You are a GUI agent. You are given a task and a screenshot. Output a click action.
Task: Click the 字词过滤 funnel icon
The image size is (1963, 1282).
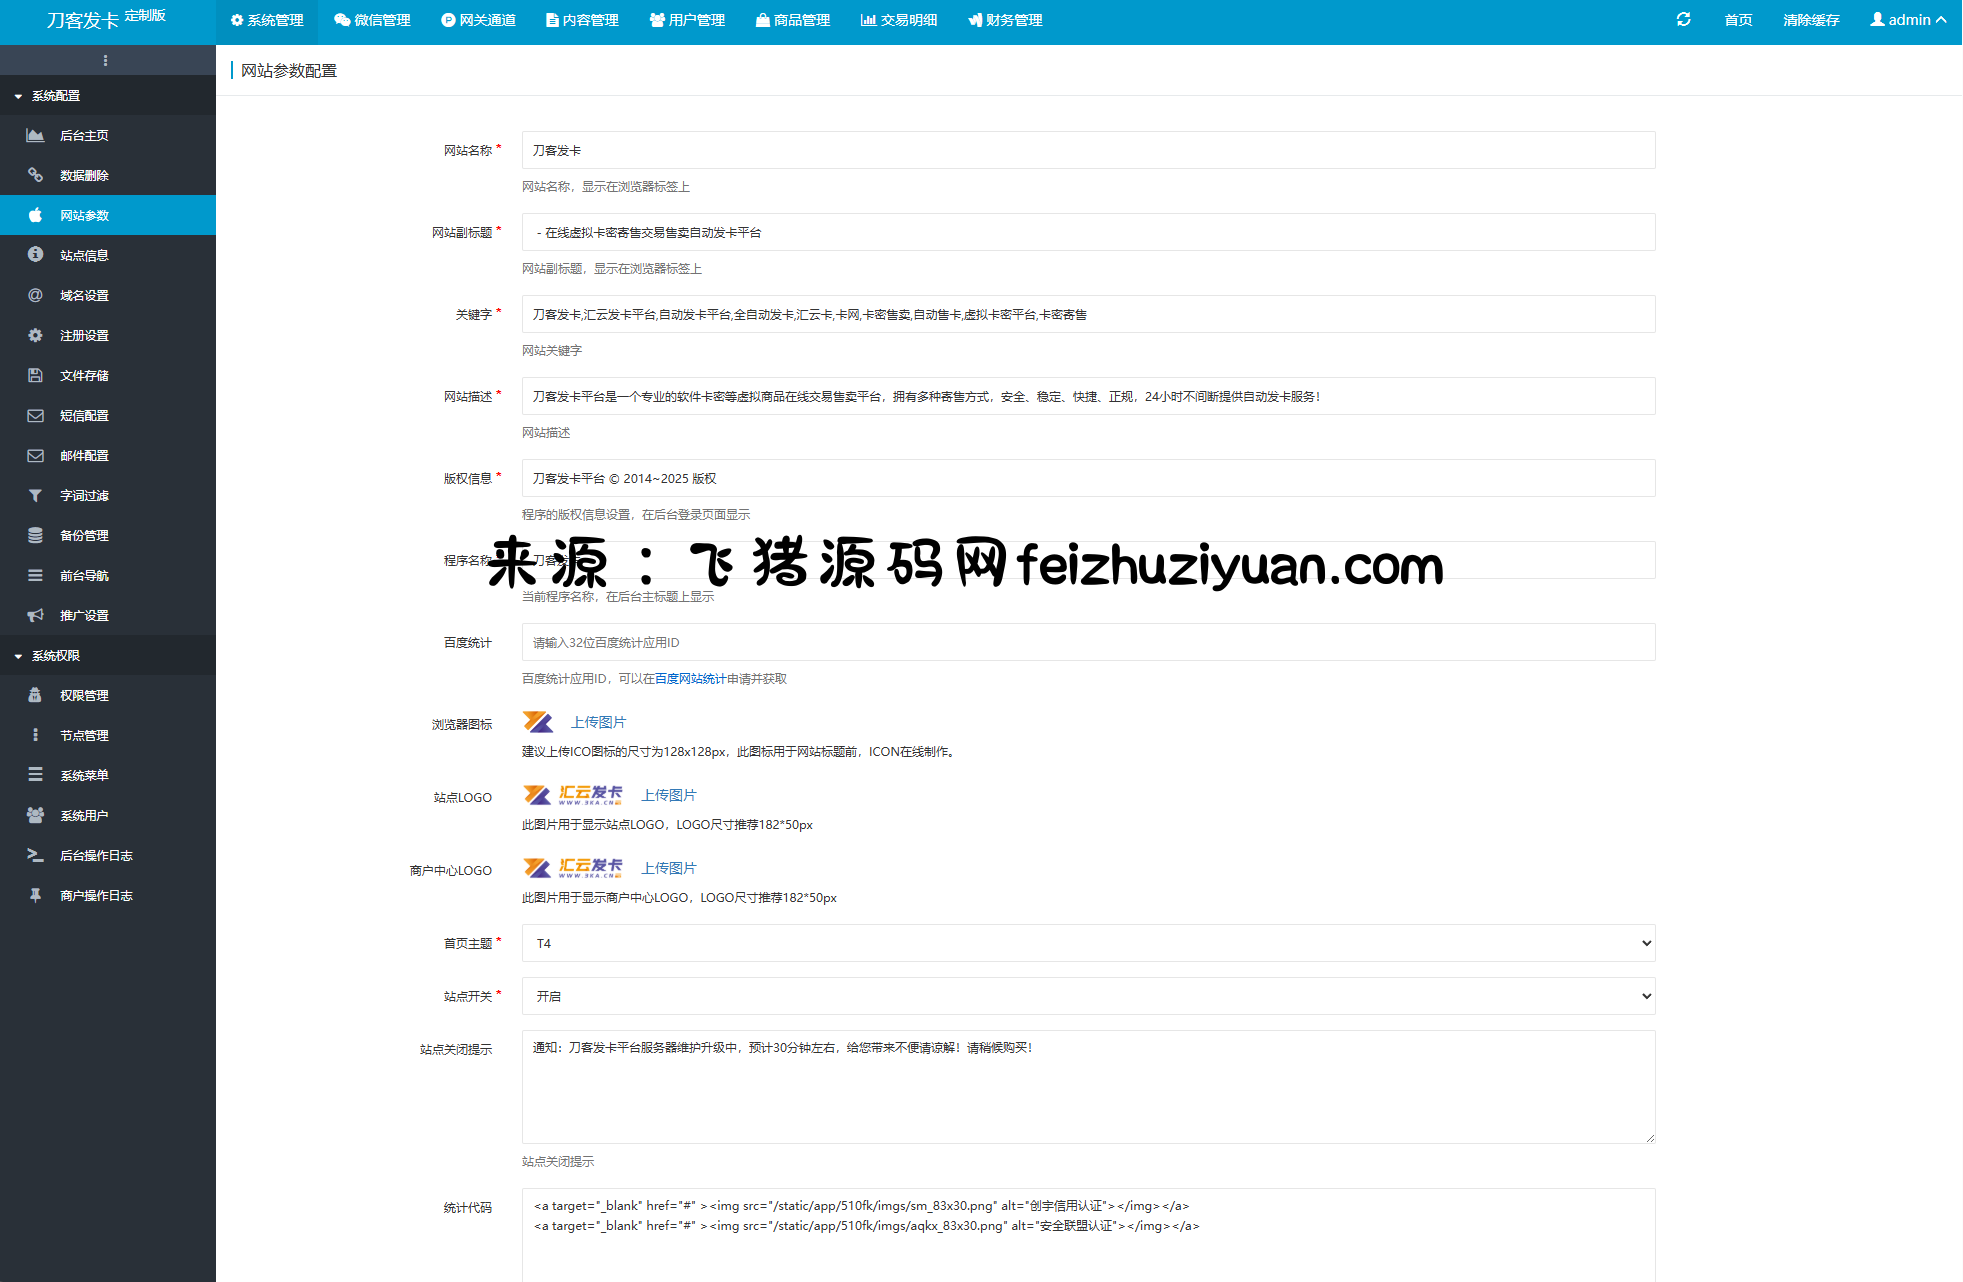point(35,495)
